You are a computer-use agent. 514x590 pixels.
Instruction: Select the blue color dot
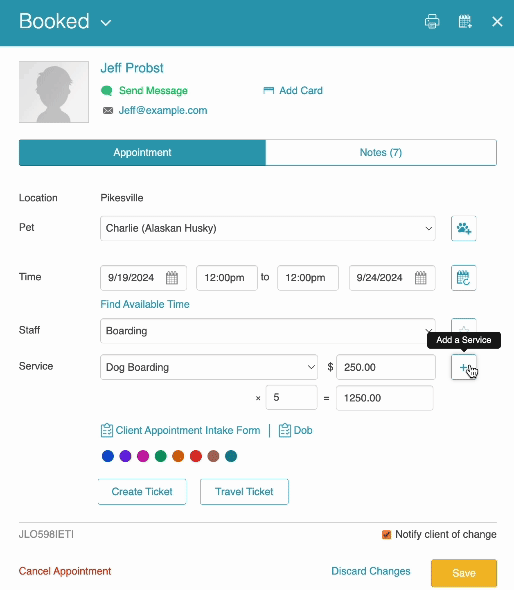[108, 456]
